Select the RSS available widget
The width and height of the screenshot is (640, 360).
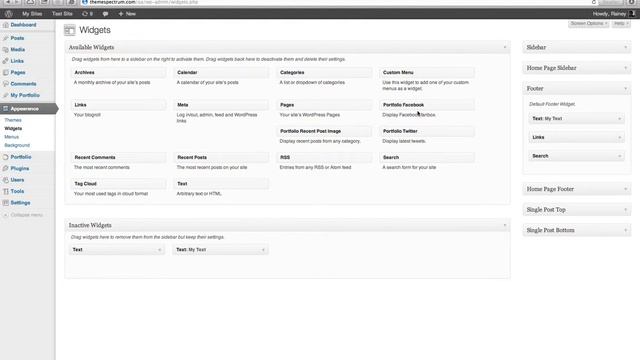(324, 158)
